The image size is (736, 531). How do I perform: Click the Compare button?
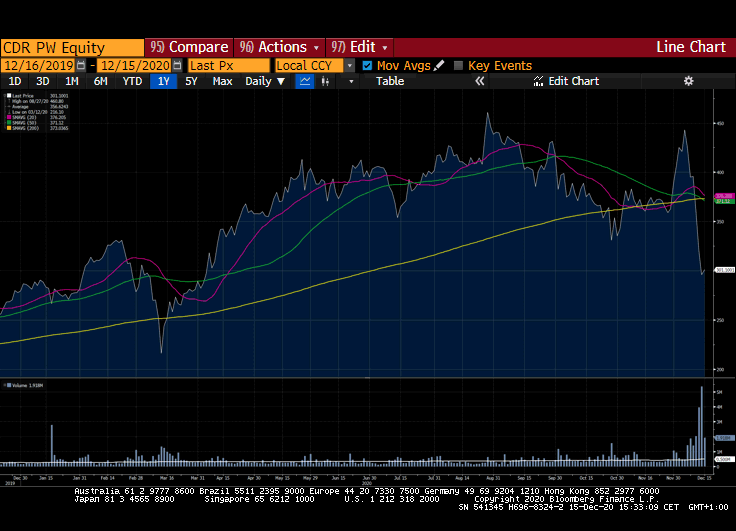(189, 47)
